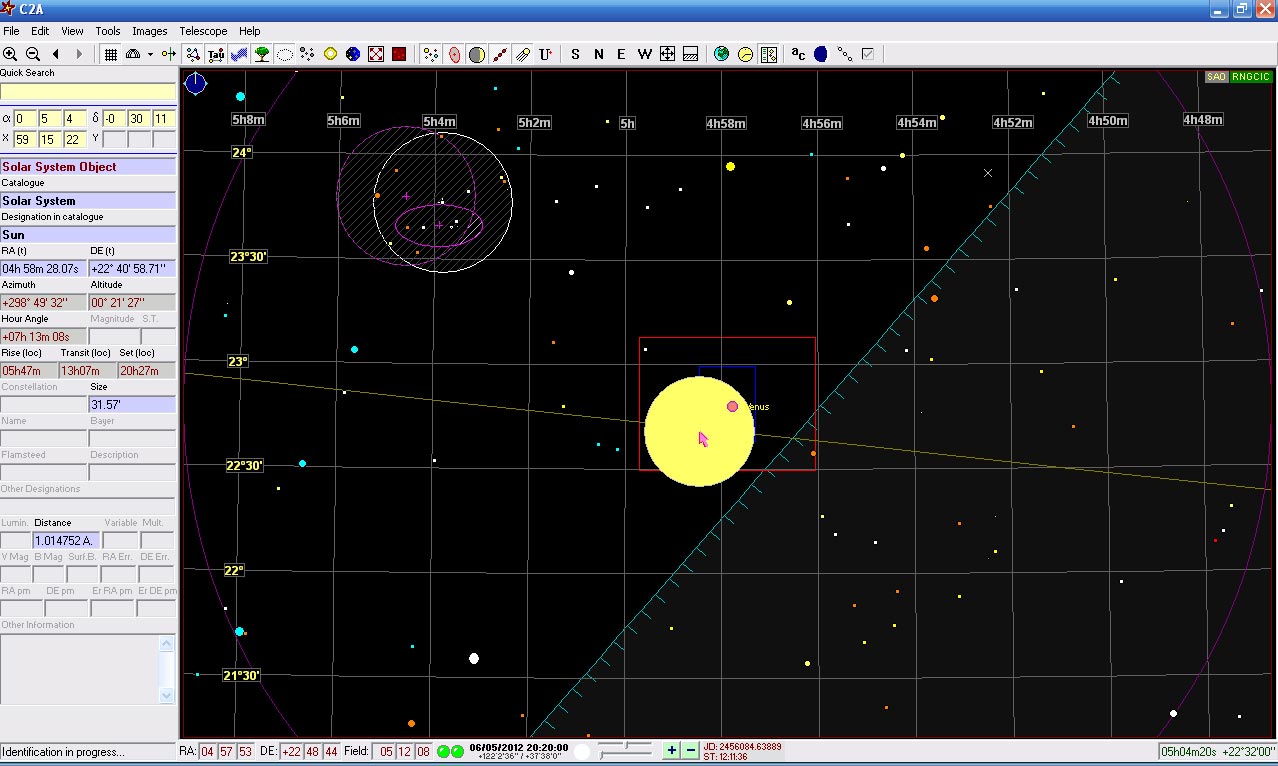The width and height of the screenshot is (1278, 766).
Task: Open the yellow clock time icon
Action: [x=745, y=54]
